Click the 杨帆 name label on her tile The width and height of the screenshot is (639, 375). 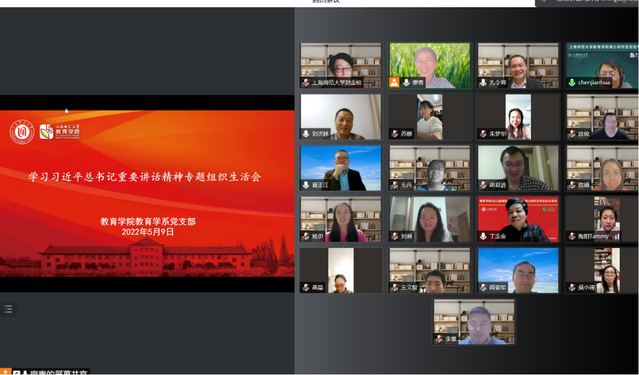(x=318, y=236)
